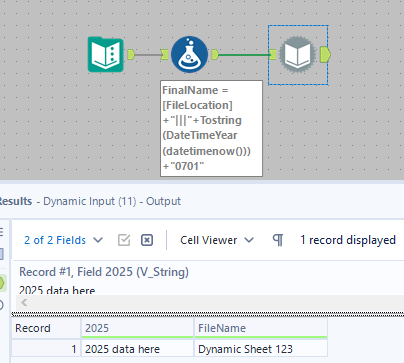Click the Formula tool output anchor

[215, 54]
